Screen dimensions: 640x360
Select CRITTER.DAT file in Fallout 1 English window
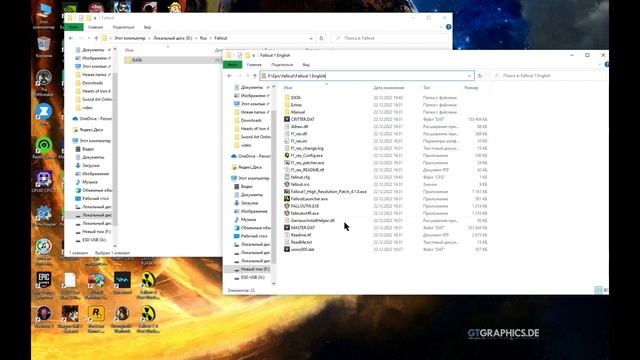pyautogui.click(x=302, y=119)
